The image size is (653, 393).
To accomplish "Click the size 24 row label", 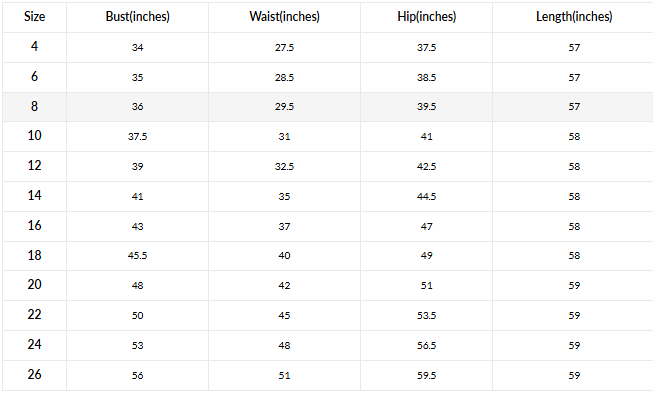I will pyautogui.click(x=34, y=345).
